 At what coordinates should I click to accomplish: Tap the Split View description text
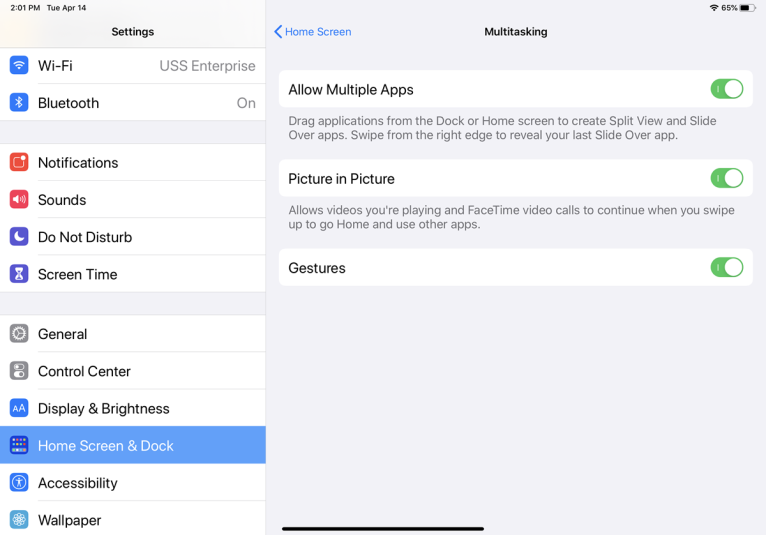pyautogui.click(x=502, y=128)
